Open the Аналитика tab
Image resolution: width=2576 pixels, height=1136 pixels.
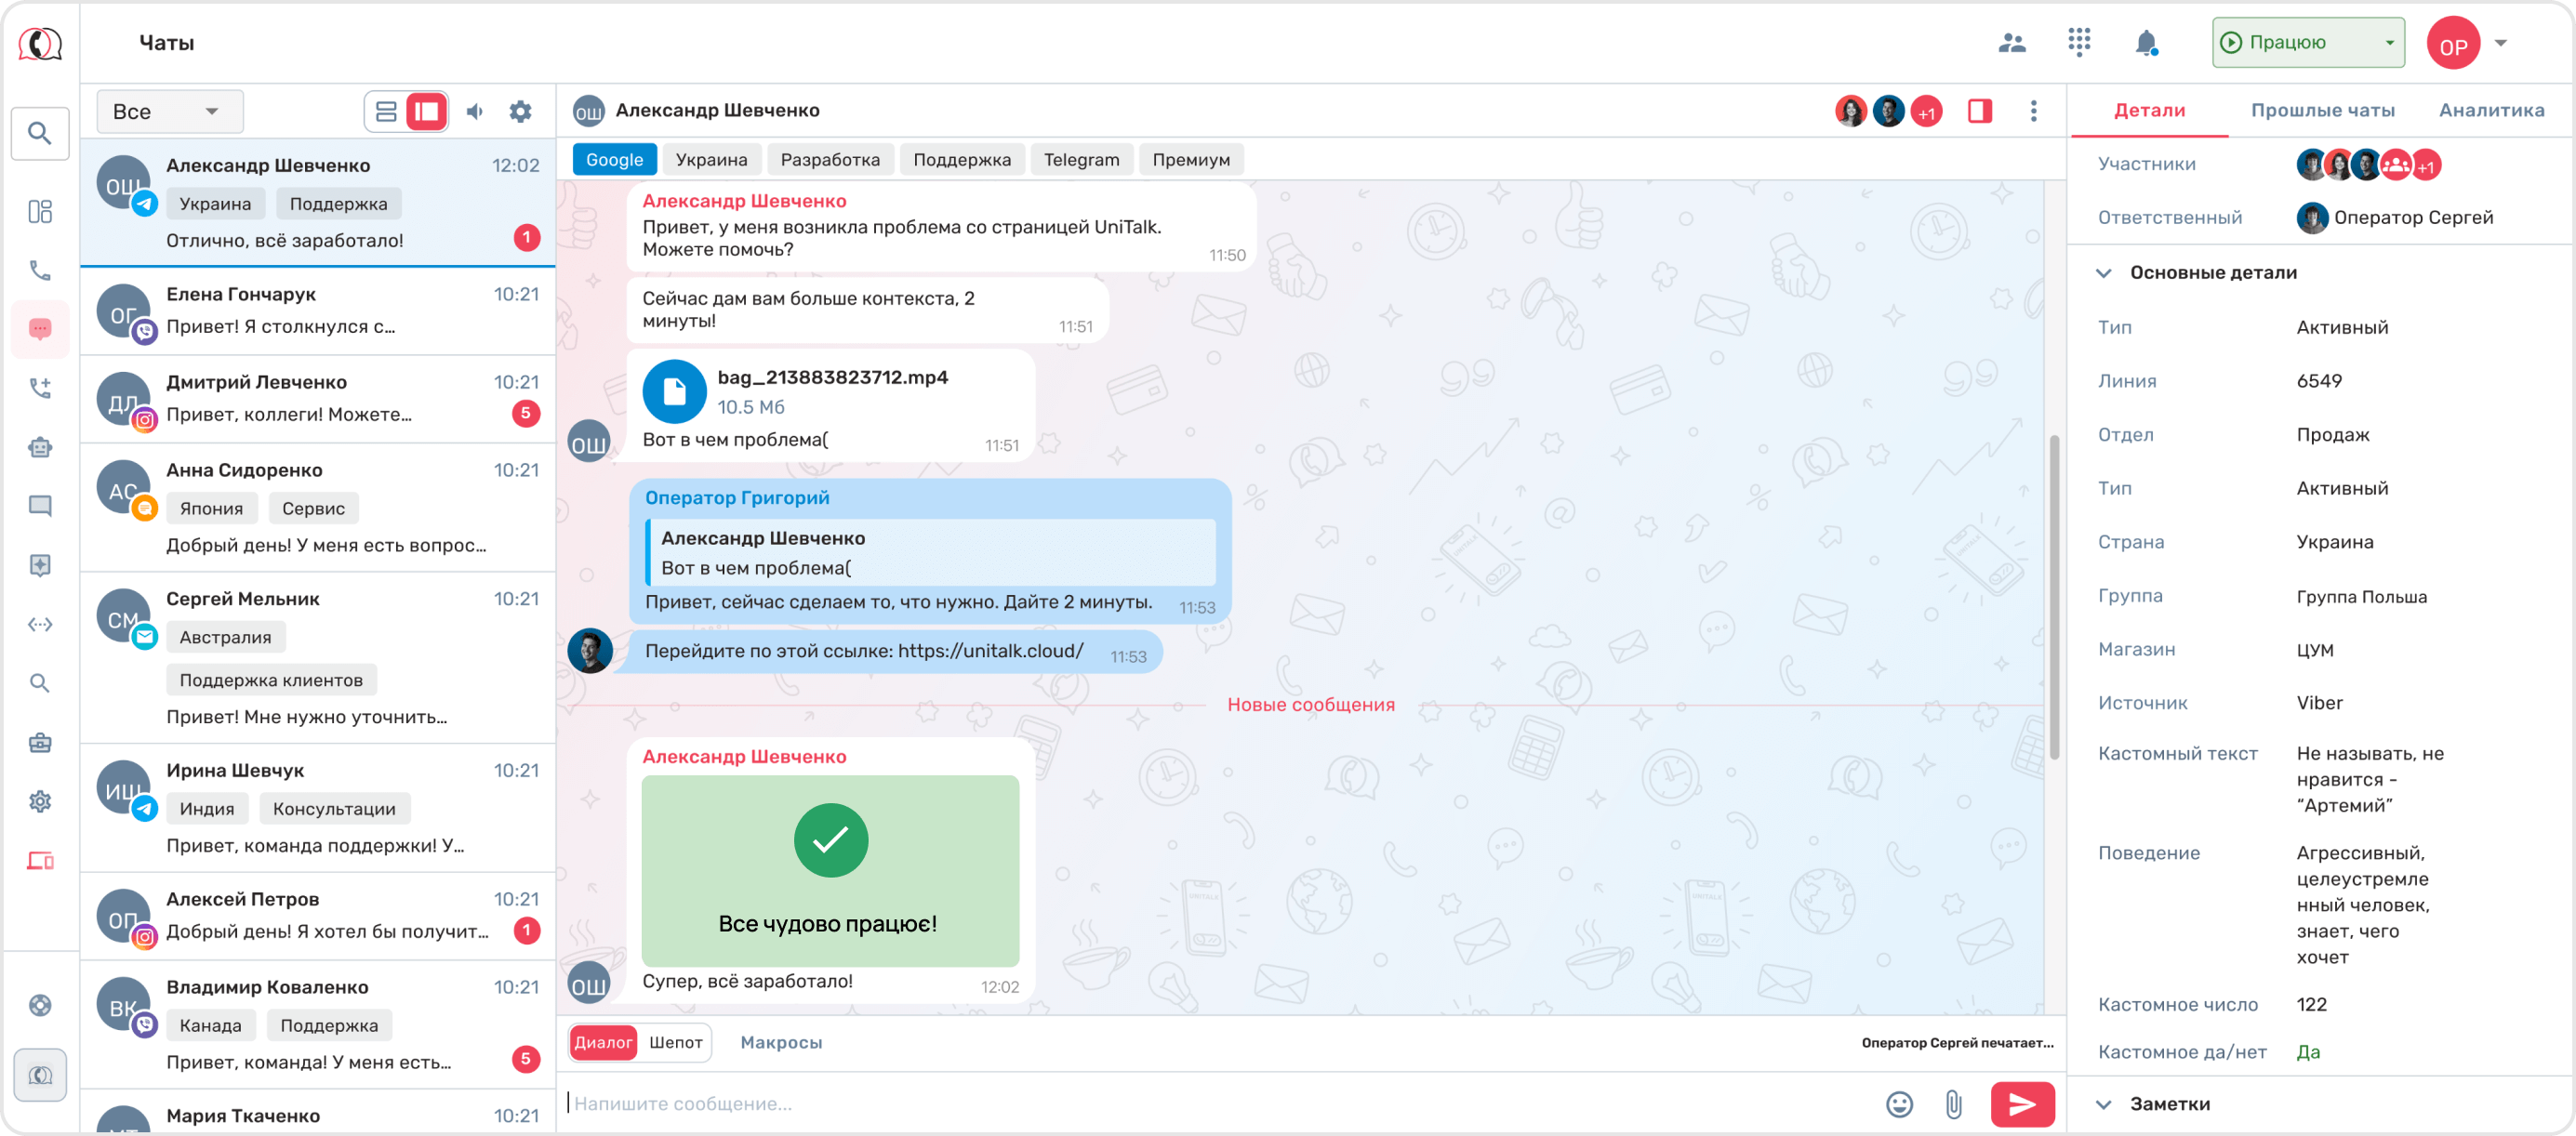pos(2490,111)
